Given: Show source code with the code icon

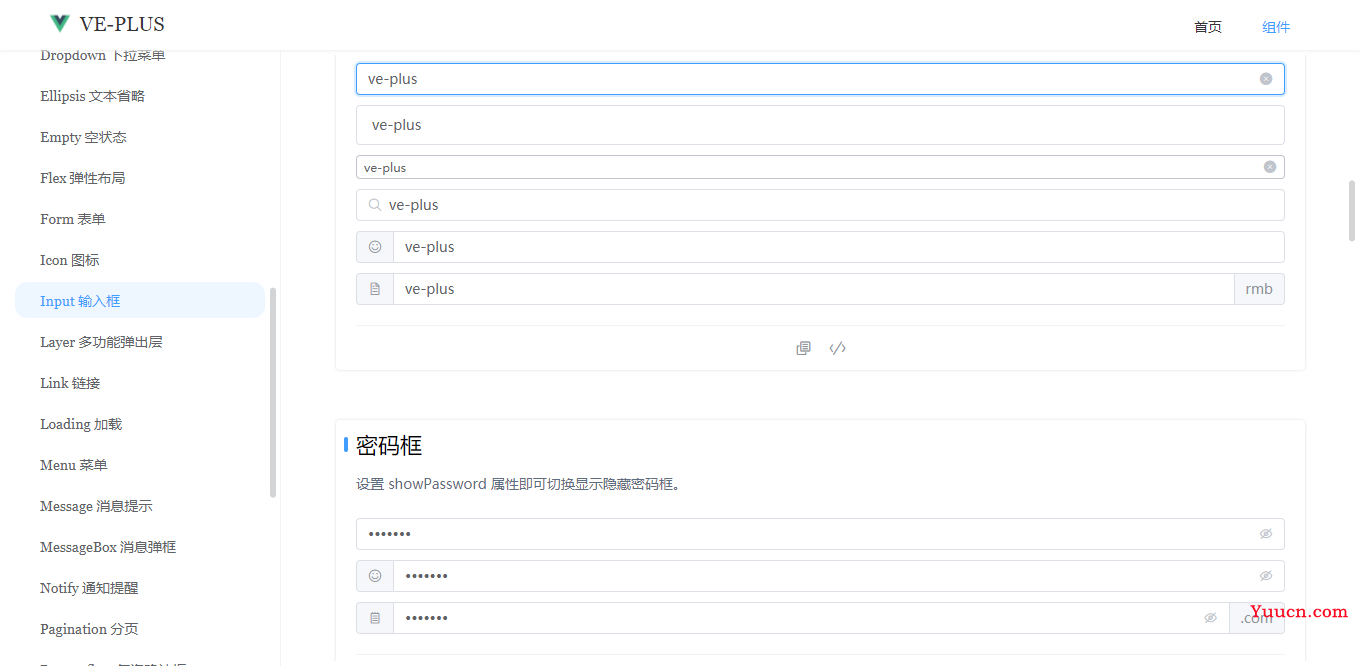Looking at the screenshot, I should coord(838,348).
